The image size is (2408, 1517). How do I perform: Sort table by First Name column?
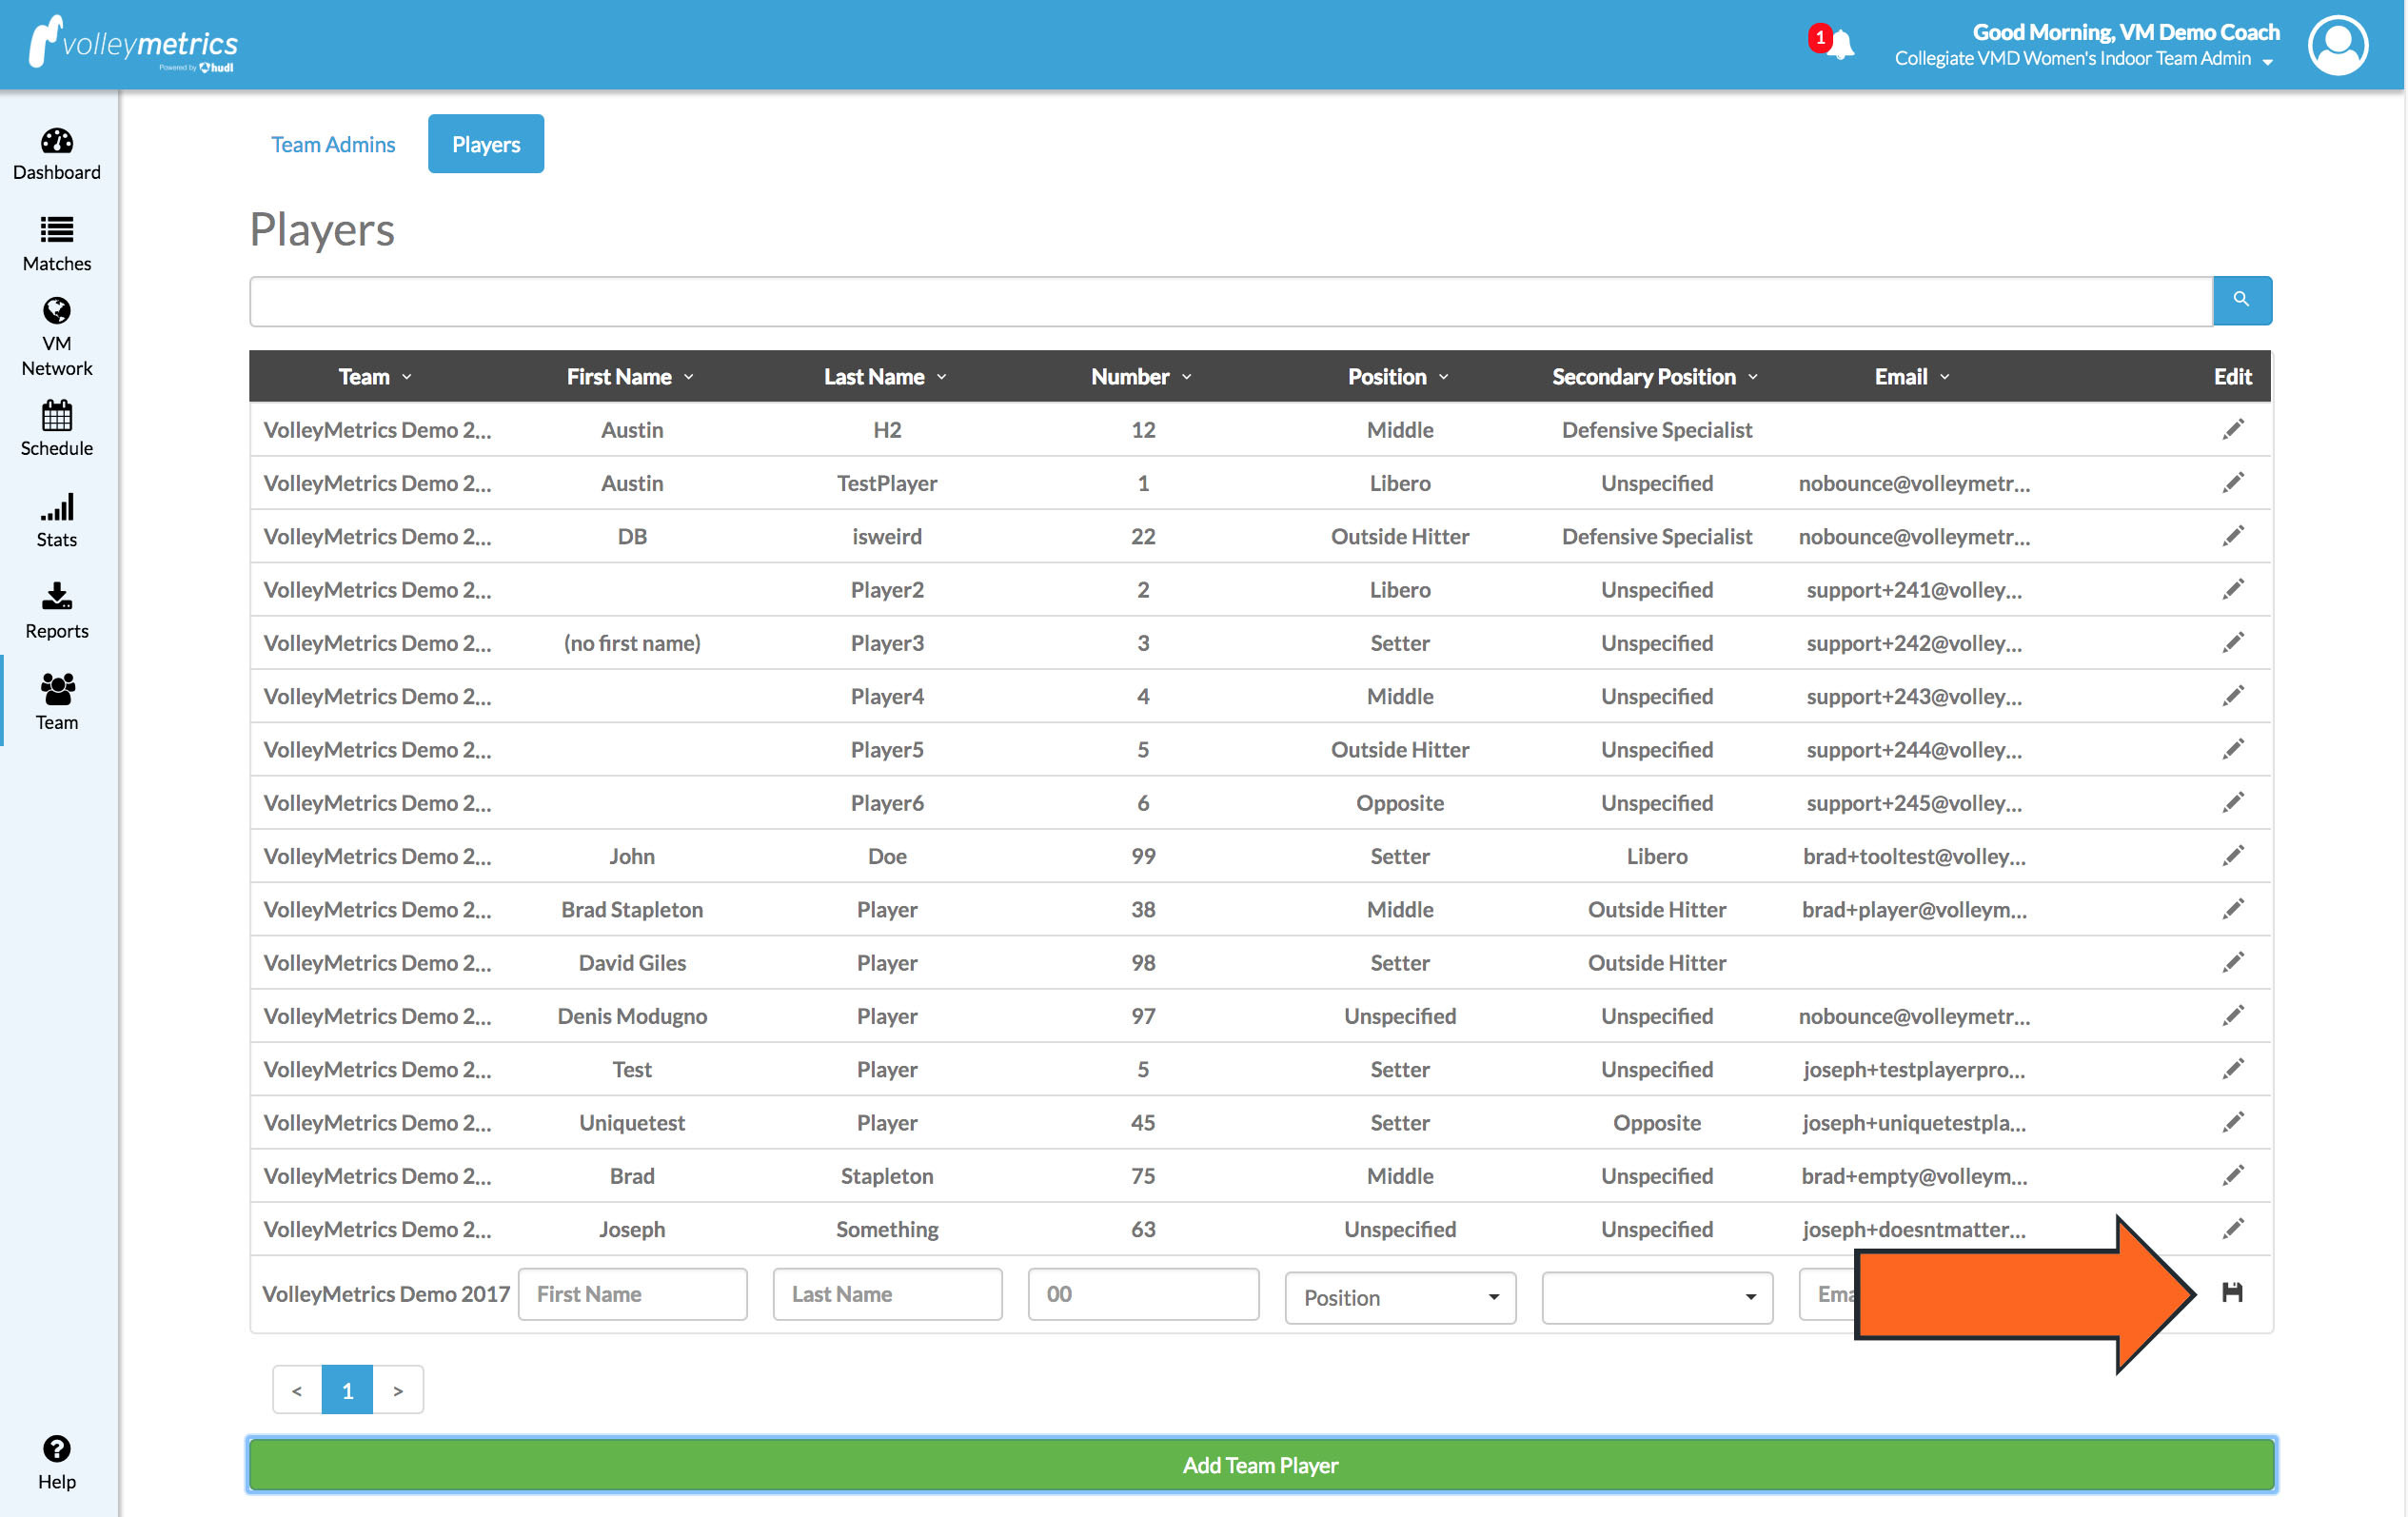[630, 376]
